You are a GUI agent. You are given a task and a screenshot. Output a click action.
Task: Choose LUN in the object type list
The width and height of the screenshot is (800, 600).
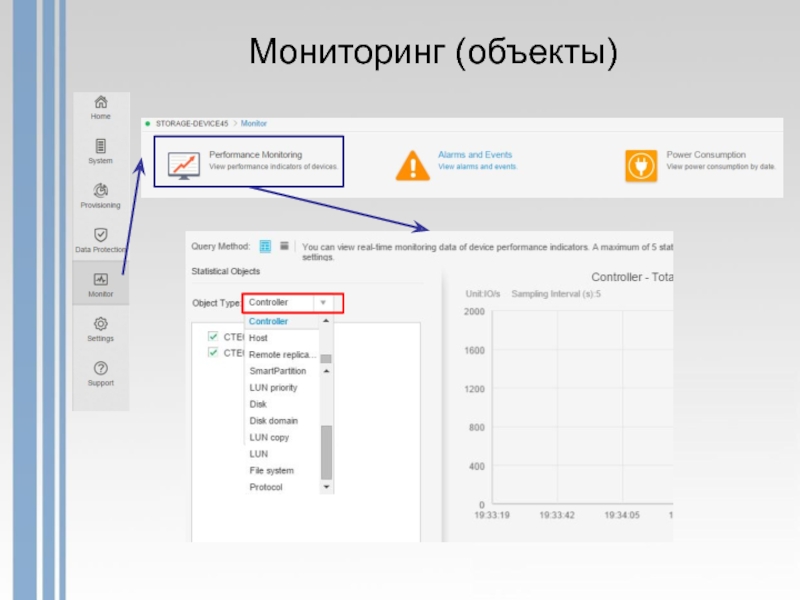pyautogui.click(x=259, y=454)
